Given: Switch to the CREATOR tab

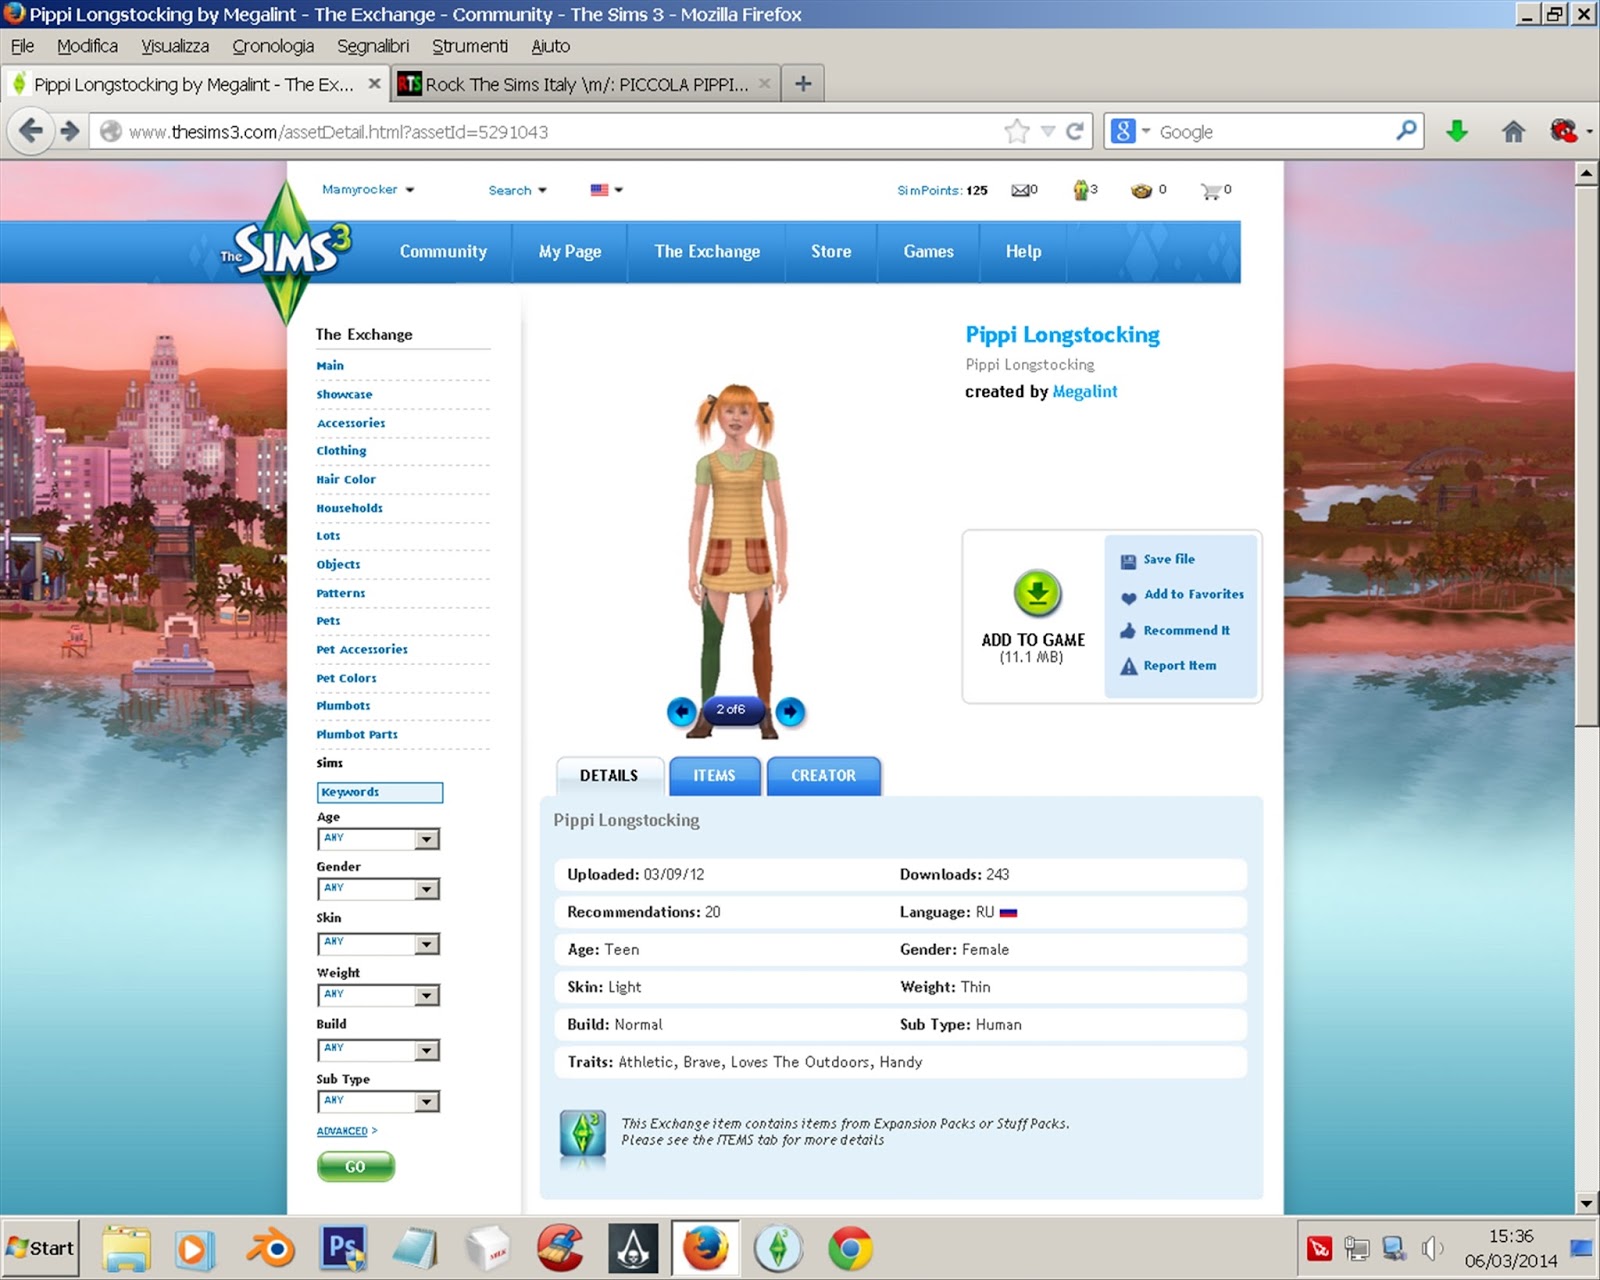Looking at the screenshot, I should click(824, 776).
